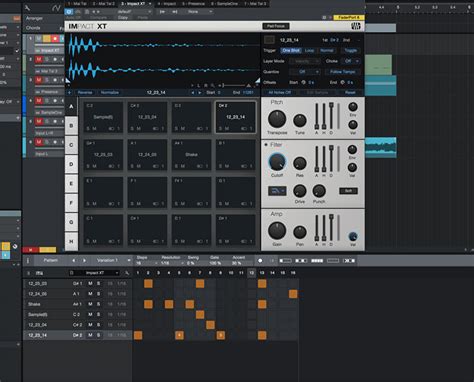Click the Filter Vel knob
This screenshot has height=382, width=474.
[353, 167]
